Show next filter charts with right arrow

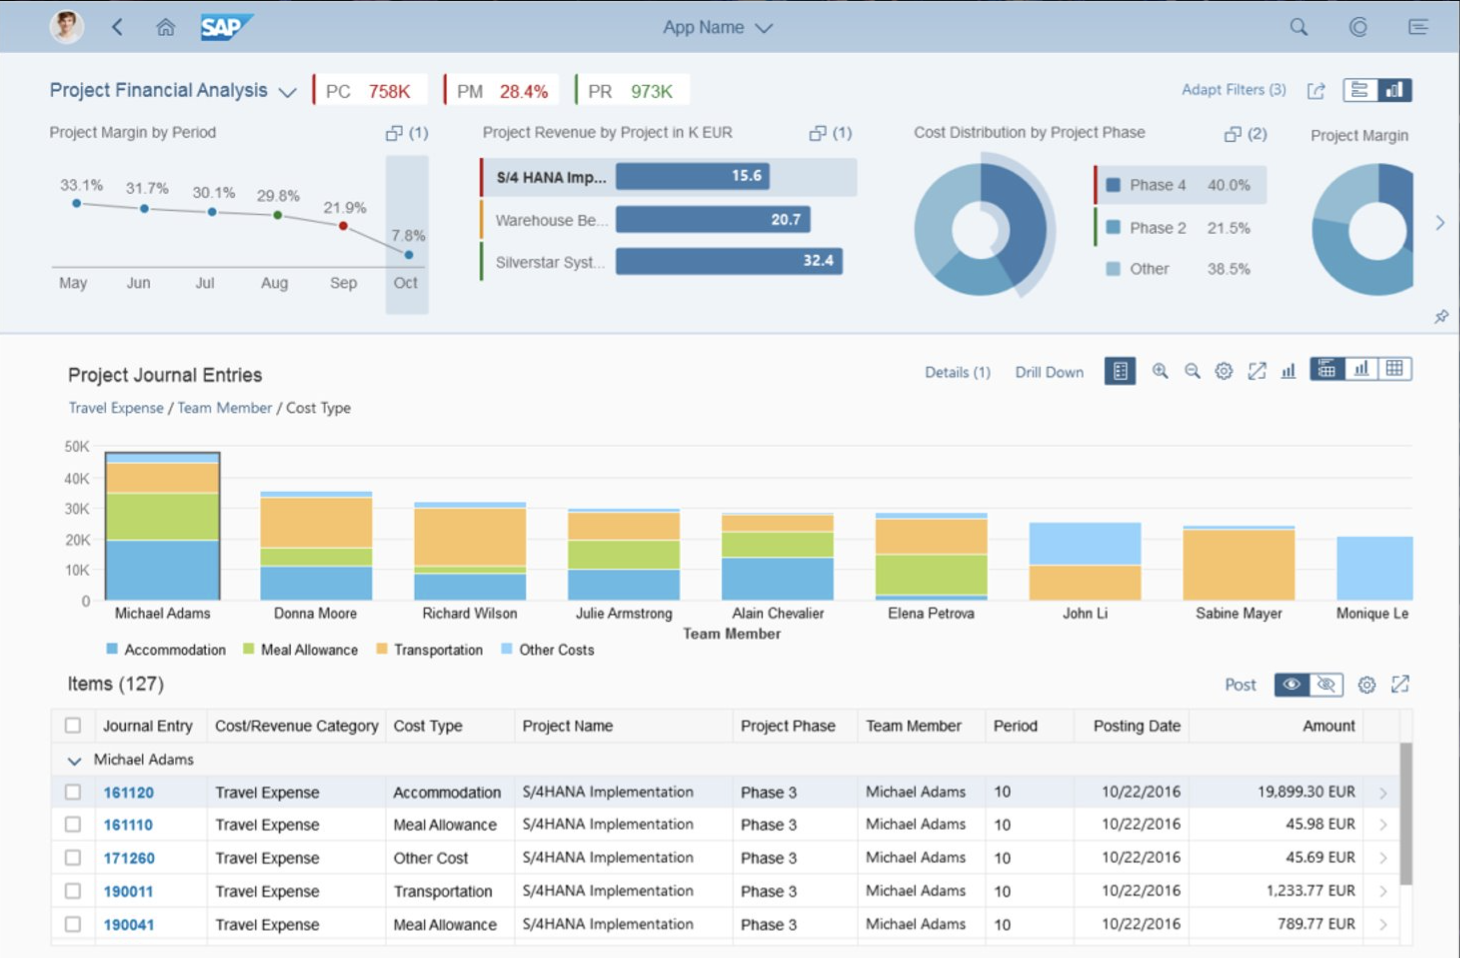point(1440,223)
